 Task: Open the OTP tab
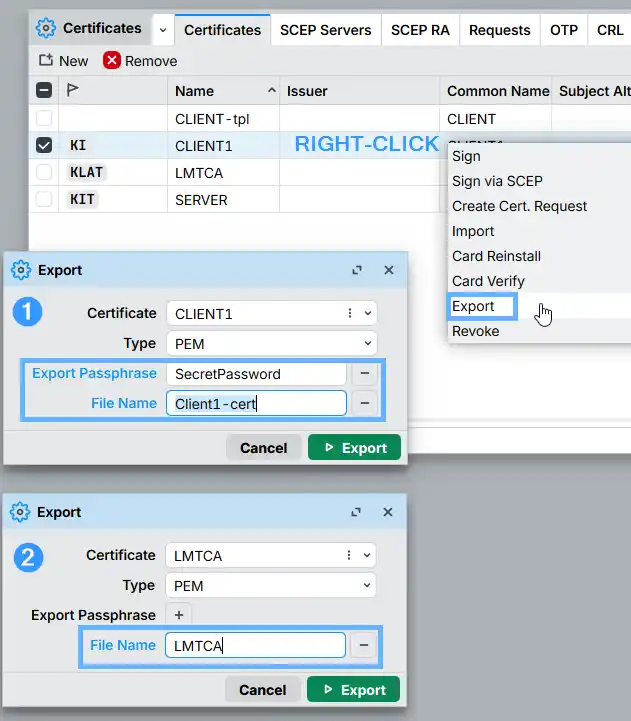point(564,30)
